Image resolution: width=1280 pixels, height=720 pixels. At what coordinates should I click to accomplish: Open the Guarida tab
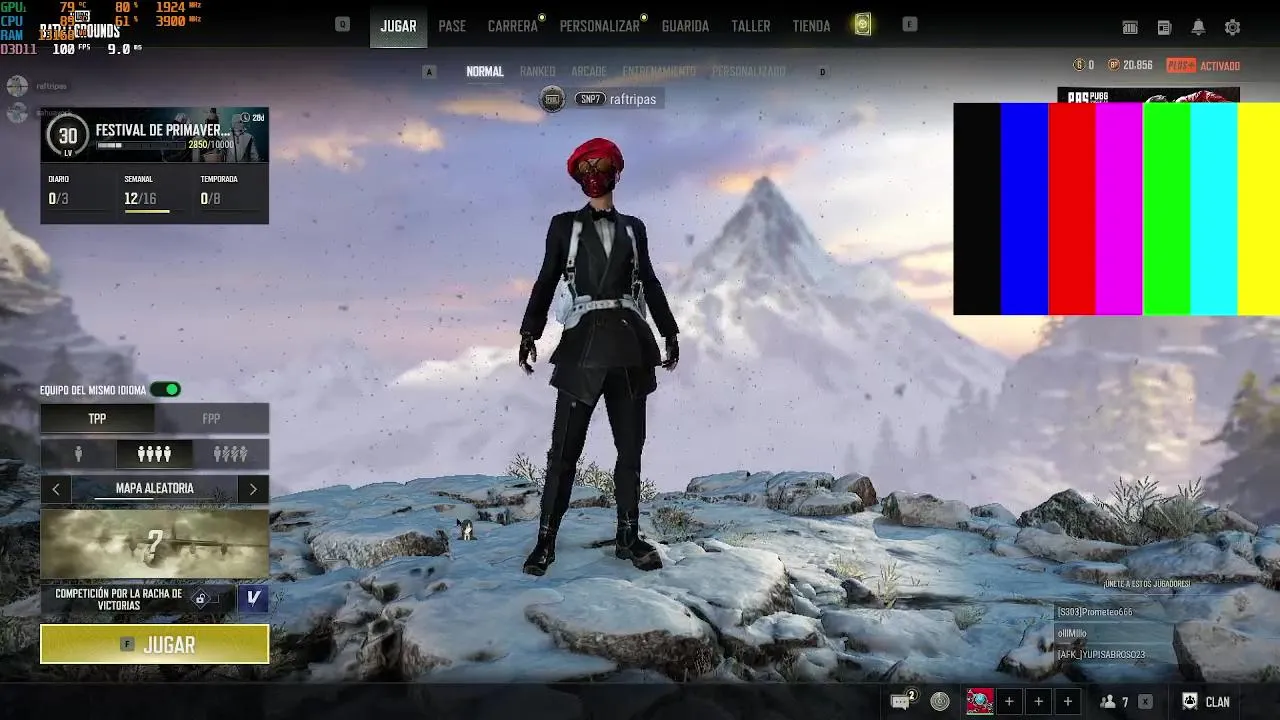click(685, 26)
